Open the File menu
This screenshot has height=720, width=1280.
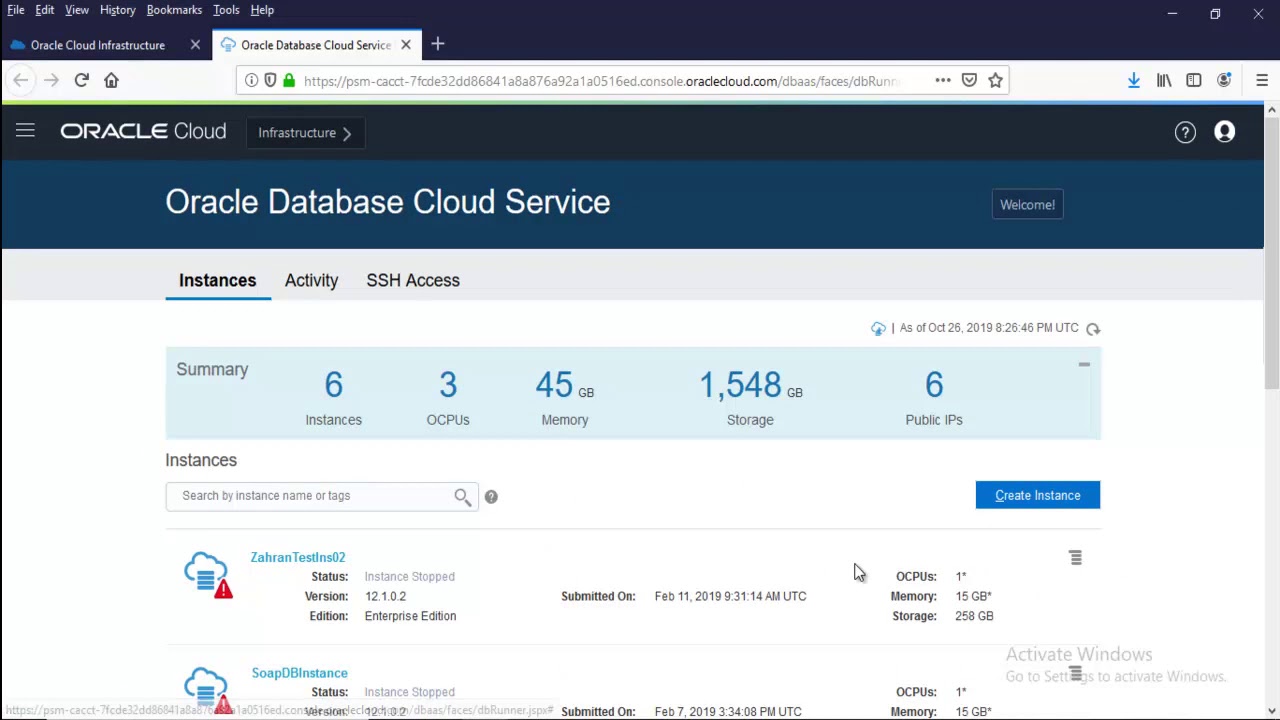click(16, 10)
